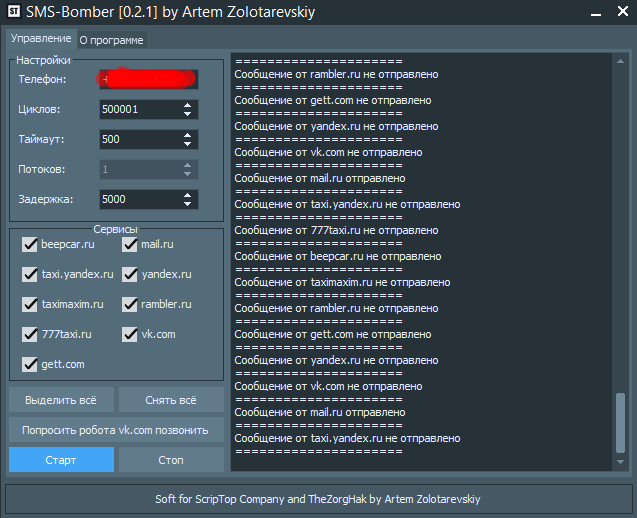Select the Управление tab
The width and height of the screenshot is (637, 518).
41,39
